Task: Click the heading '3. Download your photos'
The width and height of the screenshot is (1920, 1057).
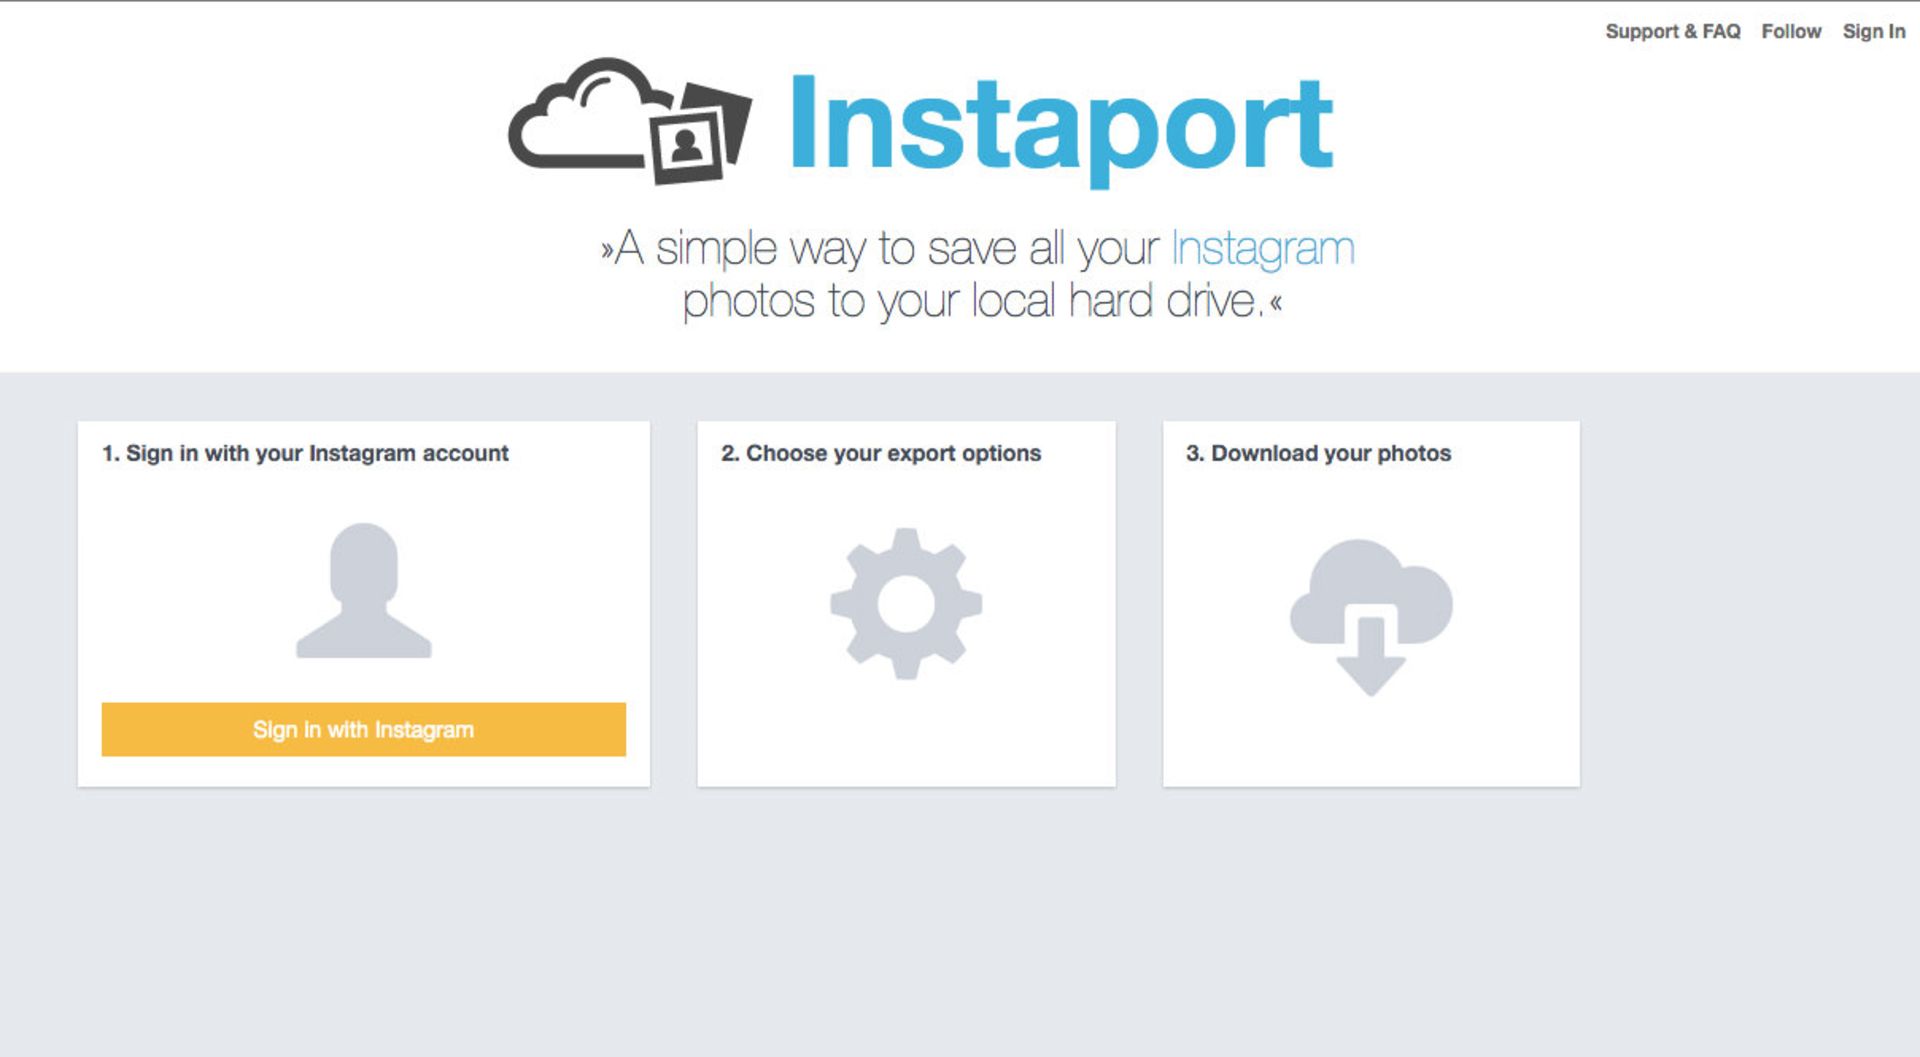Action: [1318, 453]
